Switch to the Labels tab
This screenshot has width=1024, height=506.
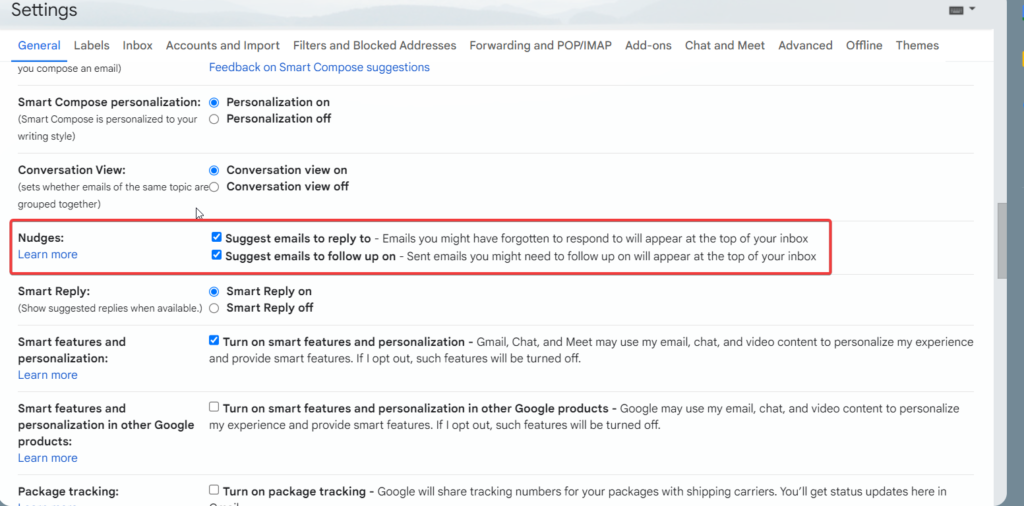pos(91,46)
